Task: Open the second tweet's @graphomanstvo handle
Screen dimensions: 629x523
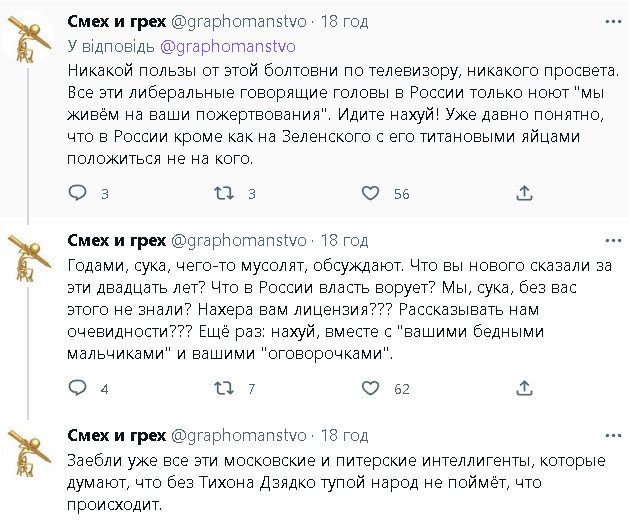Action: click(x=238, y=241)
